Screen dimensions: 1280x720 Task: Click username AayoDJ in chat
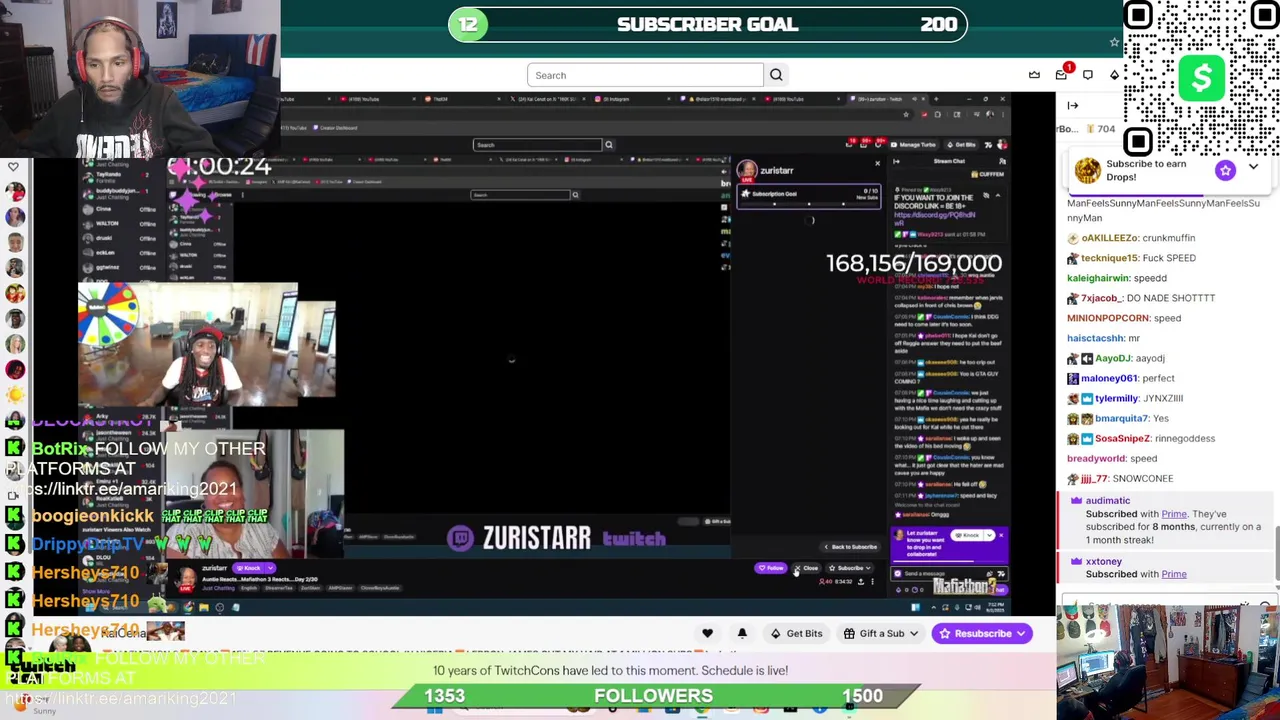click(x=1114, y=358)
